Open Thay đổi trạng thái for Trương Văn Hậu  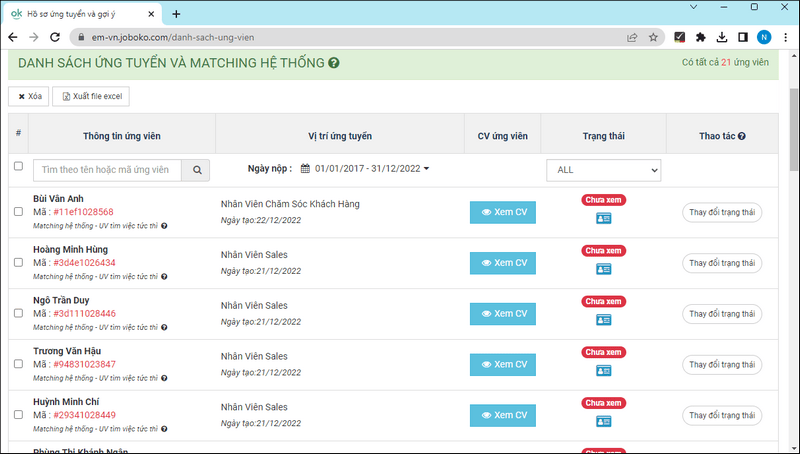[722, 364]
